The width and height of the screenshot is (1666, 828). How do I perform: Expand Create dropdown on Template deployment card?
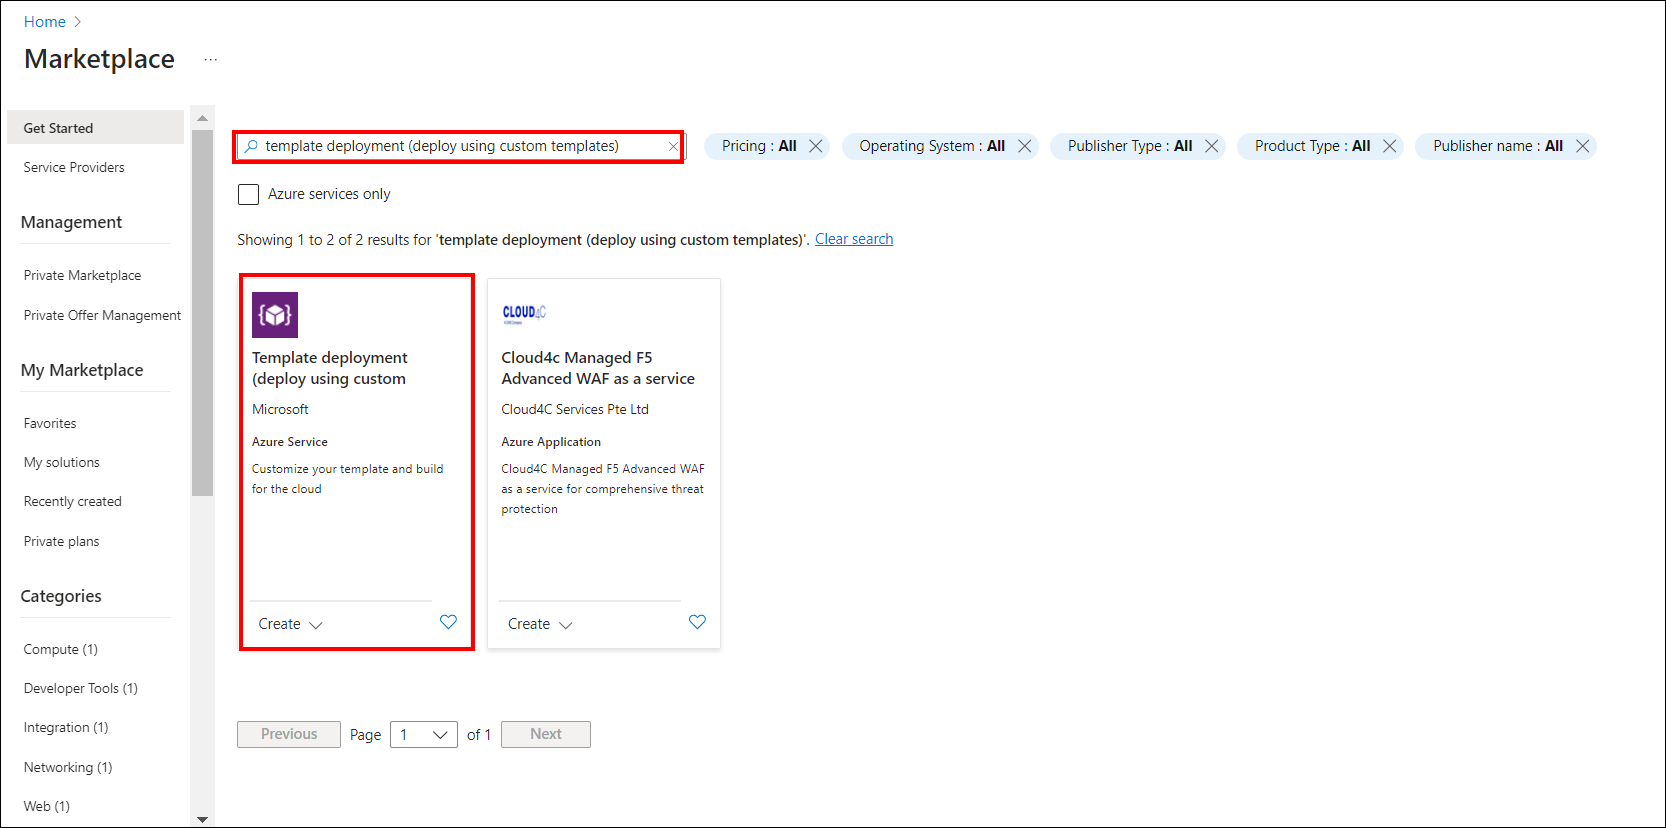coord(290,624)
